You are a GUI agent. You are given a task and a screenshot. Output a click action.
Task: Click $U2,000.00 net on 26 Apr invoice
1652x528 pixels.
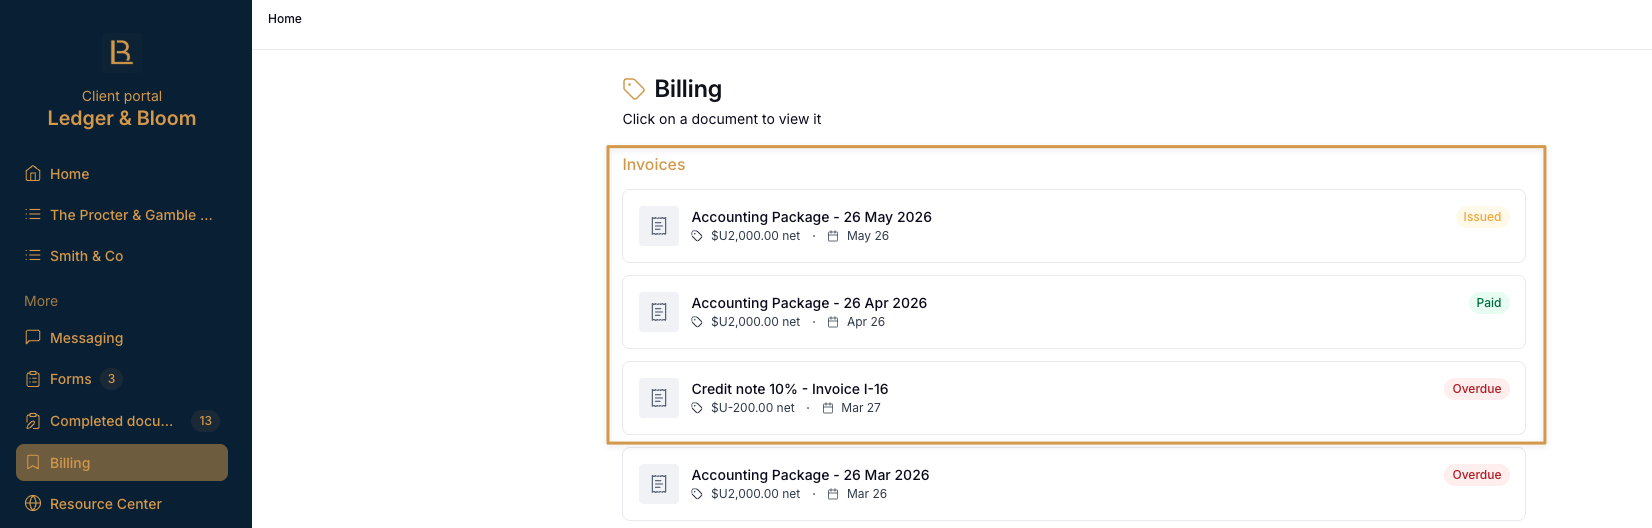coord(756,322)
